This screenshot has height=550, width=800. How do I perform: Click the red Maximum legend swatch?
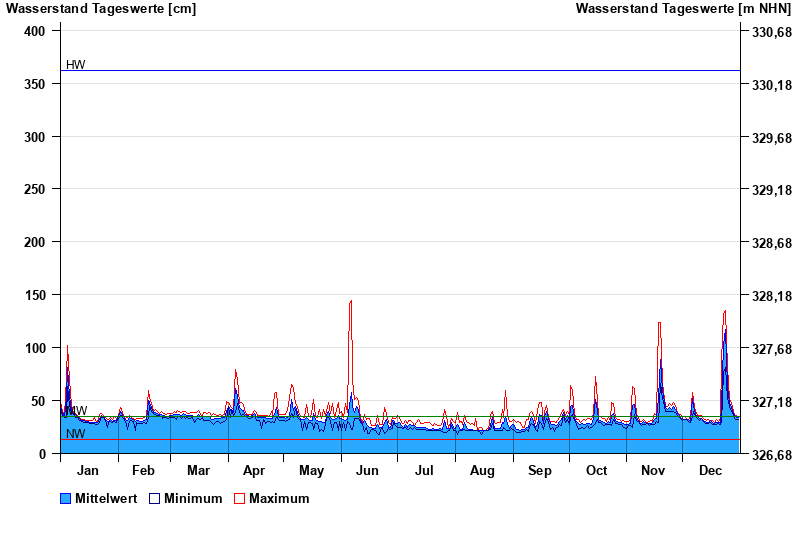tap(239, 498)
